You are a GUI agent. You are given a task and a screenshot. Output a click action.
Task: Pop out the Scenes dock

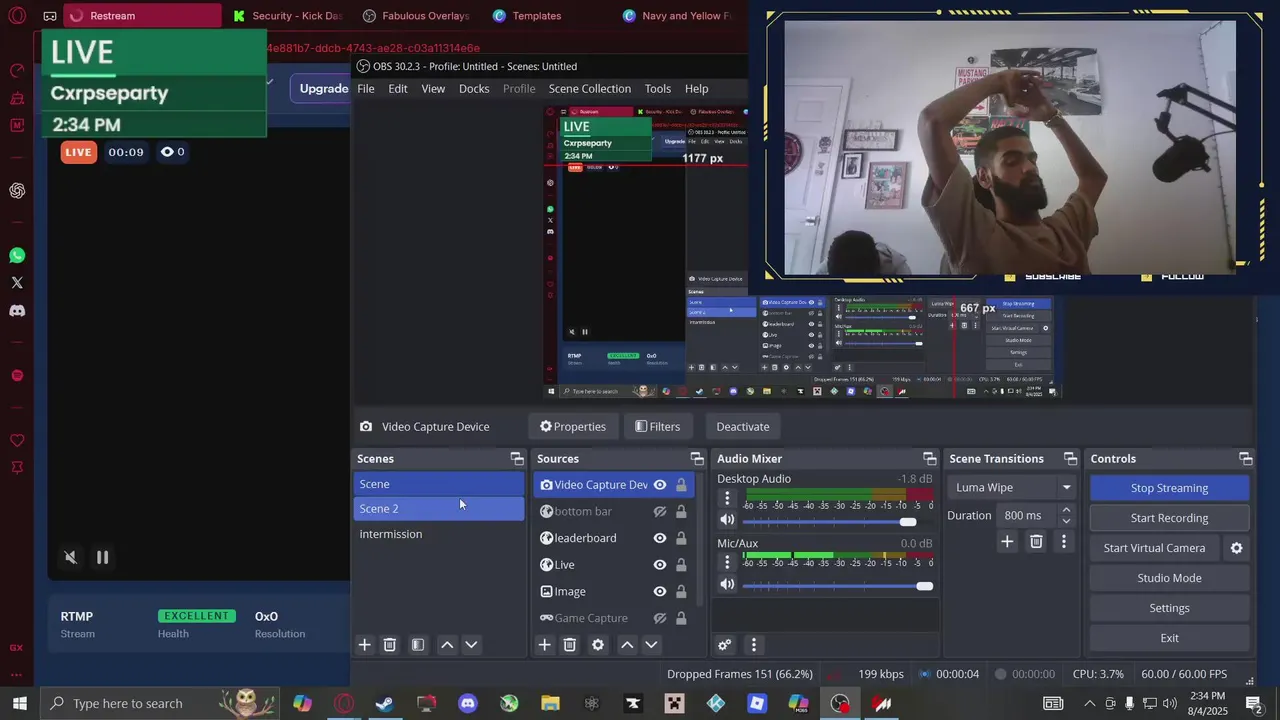[x=517, y=459]
